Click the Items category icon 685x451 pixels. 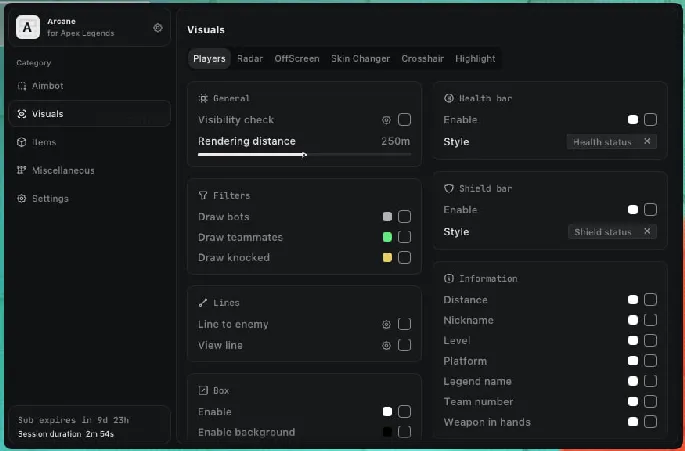[x=22, y=142]
